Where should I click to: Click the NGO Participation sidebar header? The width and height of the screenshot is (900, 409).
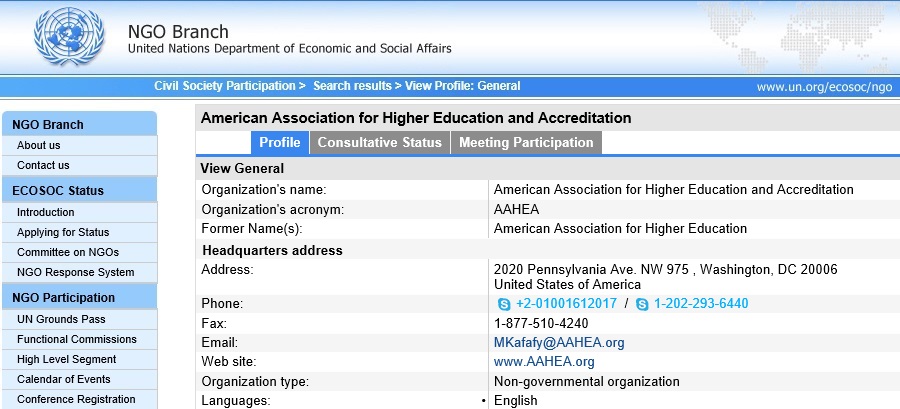[x=79, y=297]
